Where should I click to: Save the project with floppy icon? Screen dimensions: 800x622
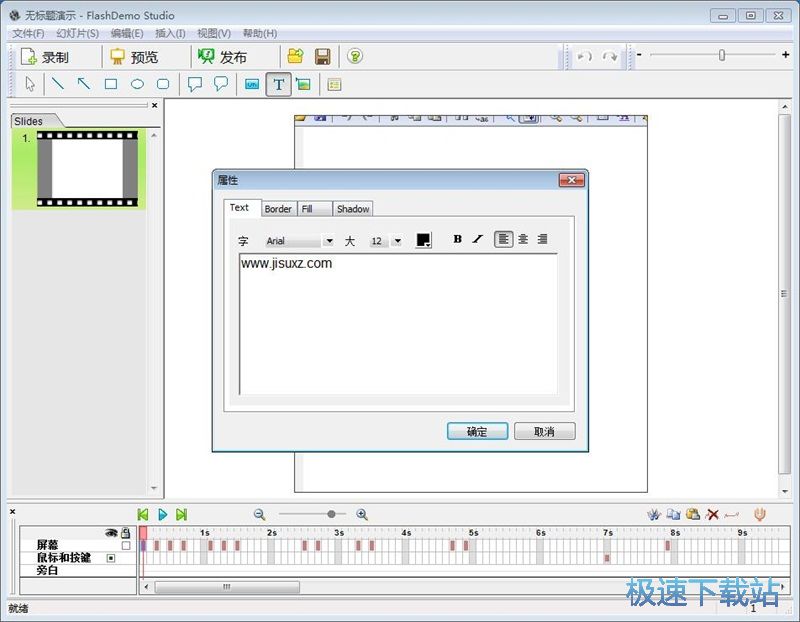(x=322, y=57)
